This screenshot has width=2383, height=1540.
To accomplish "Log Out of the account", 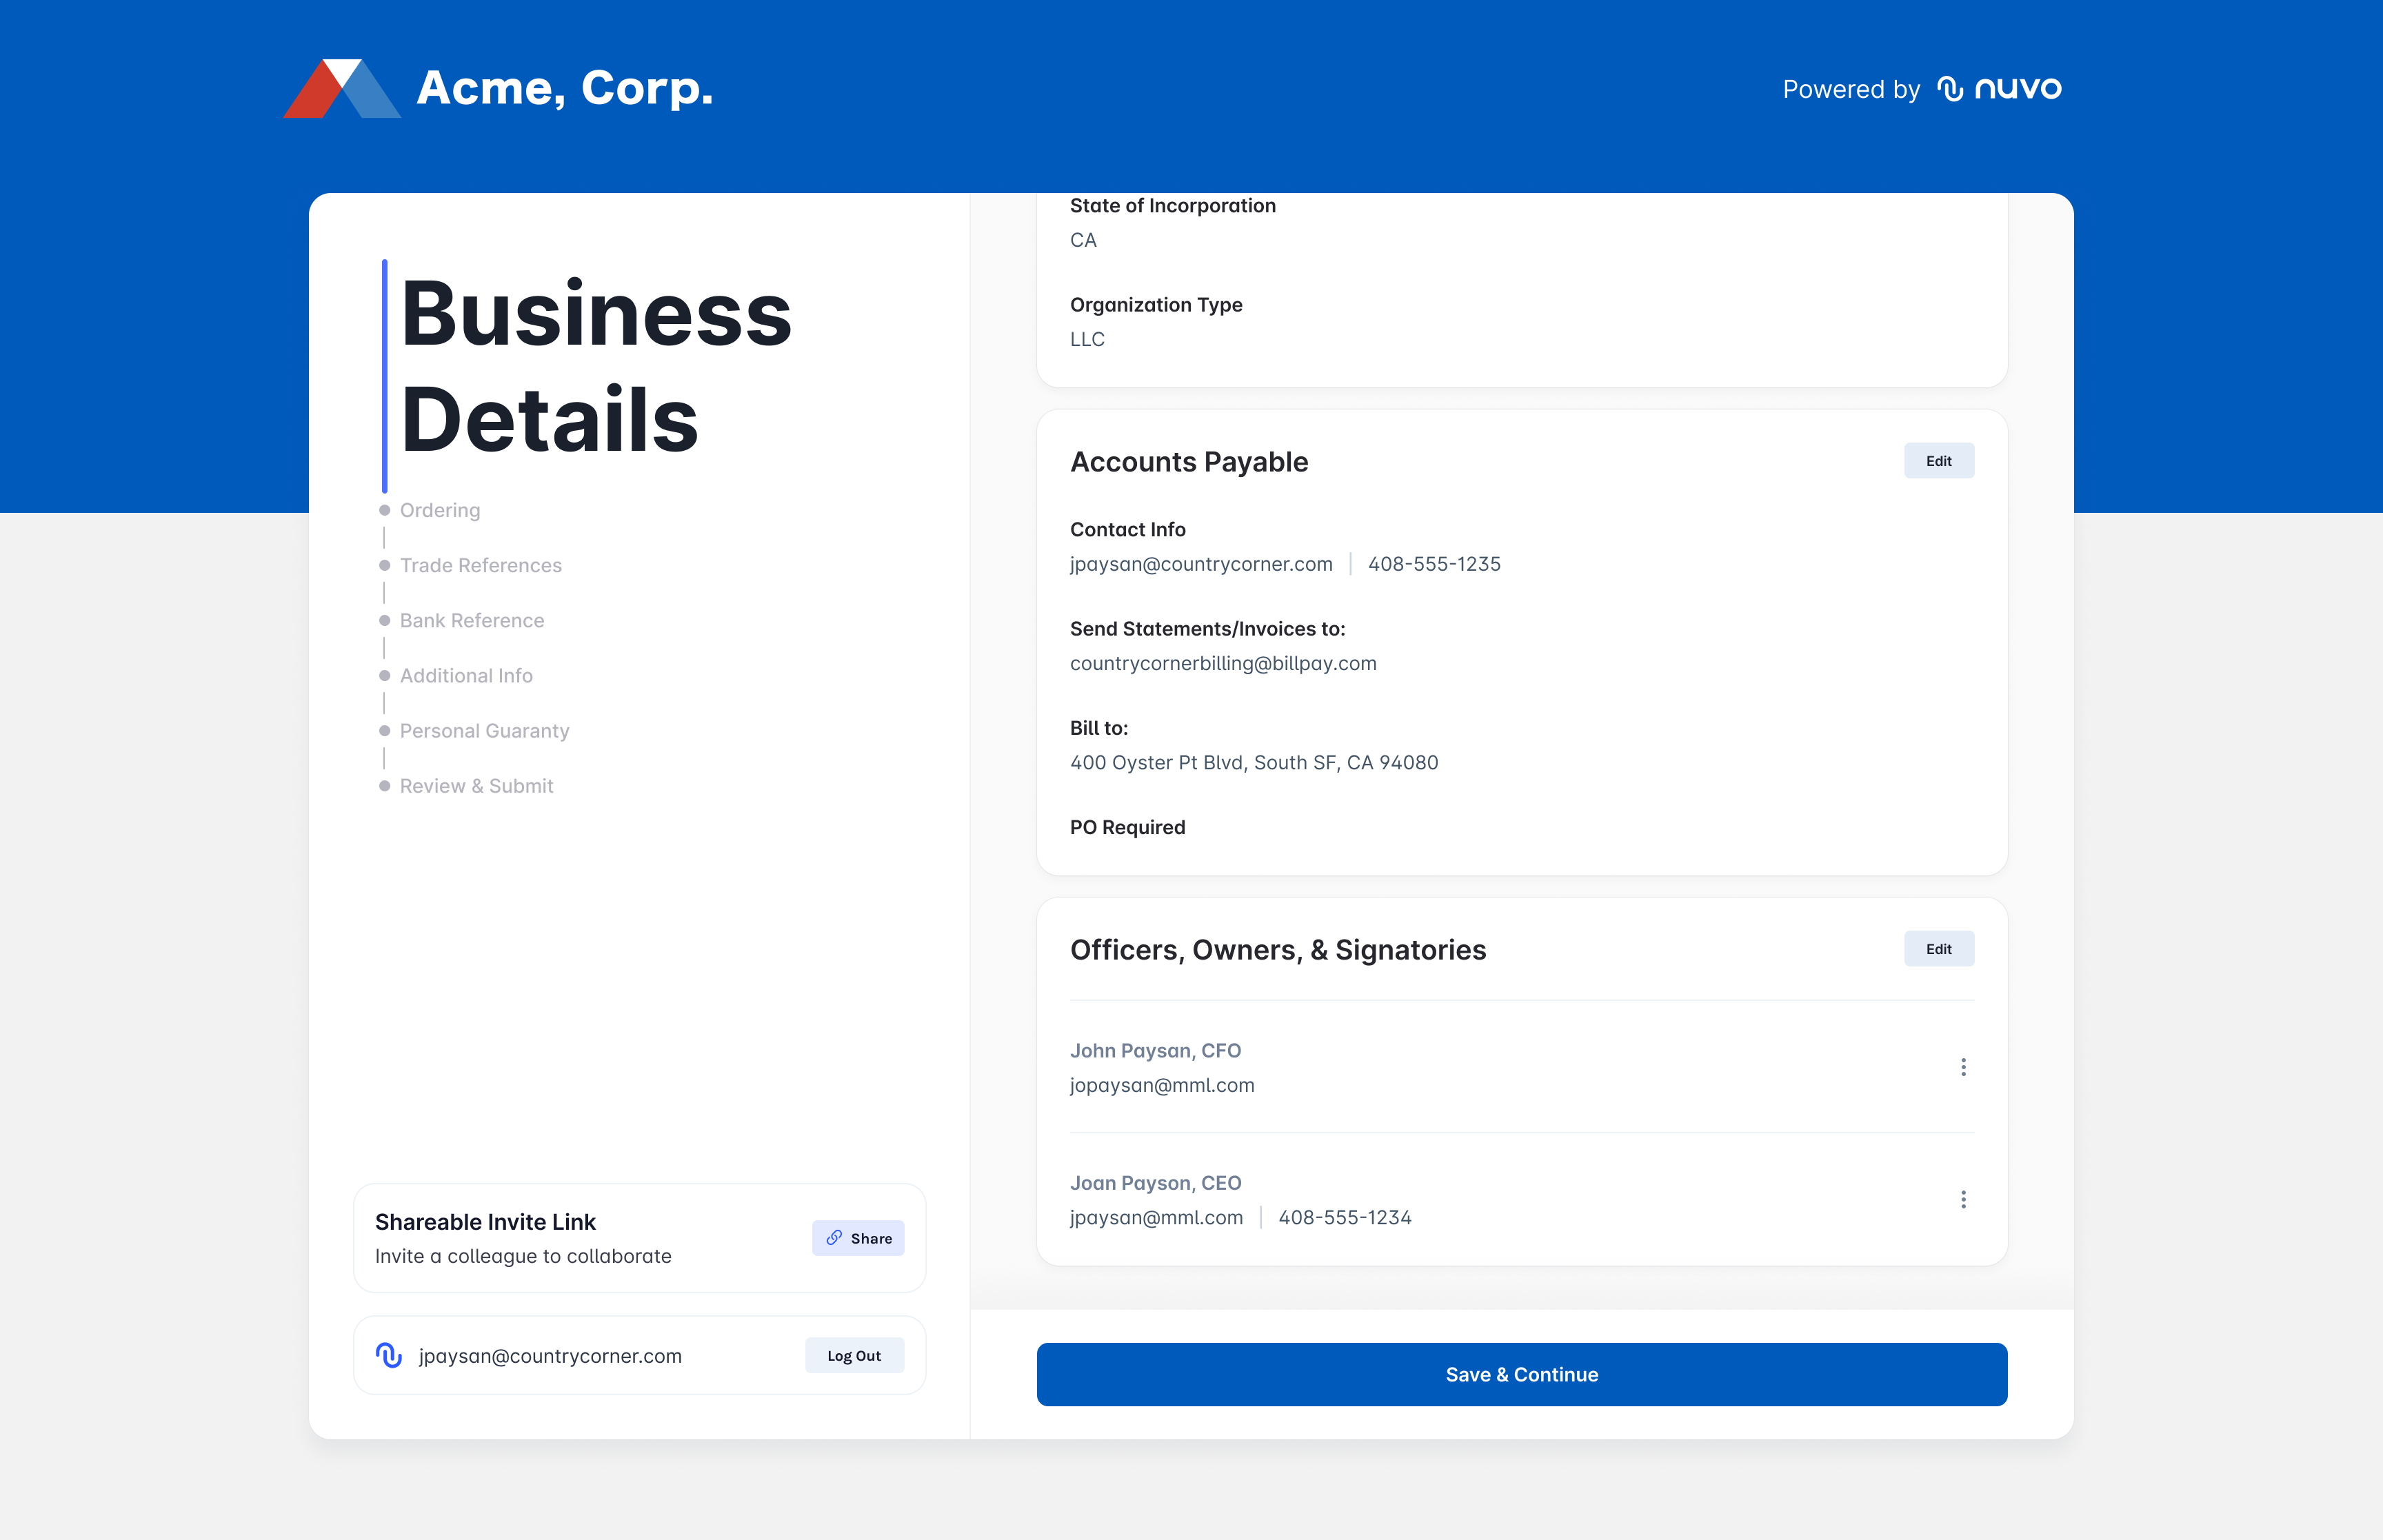I will [x=854, y=1355].
